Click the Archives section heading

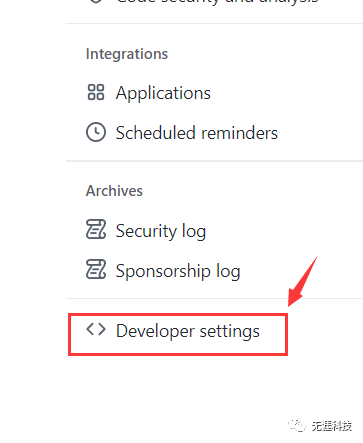(114, 191)
